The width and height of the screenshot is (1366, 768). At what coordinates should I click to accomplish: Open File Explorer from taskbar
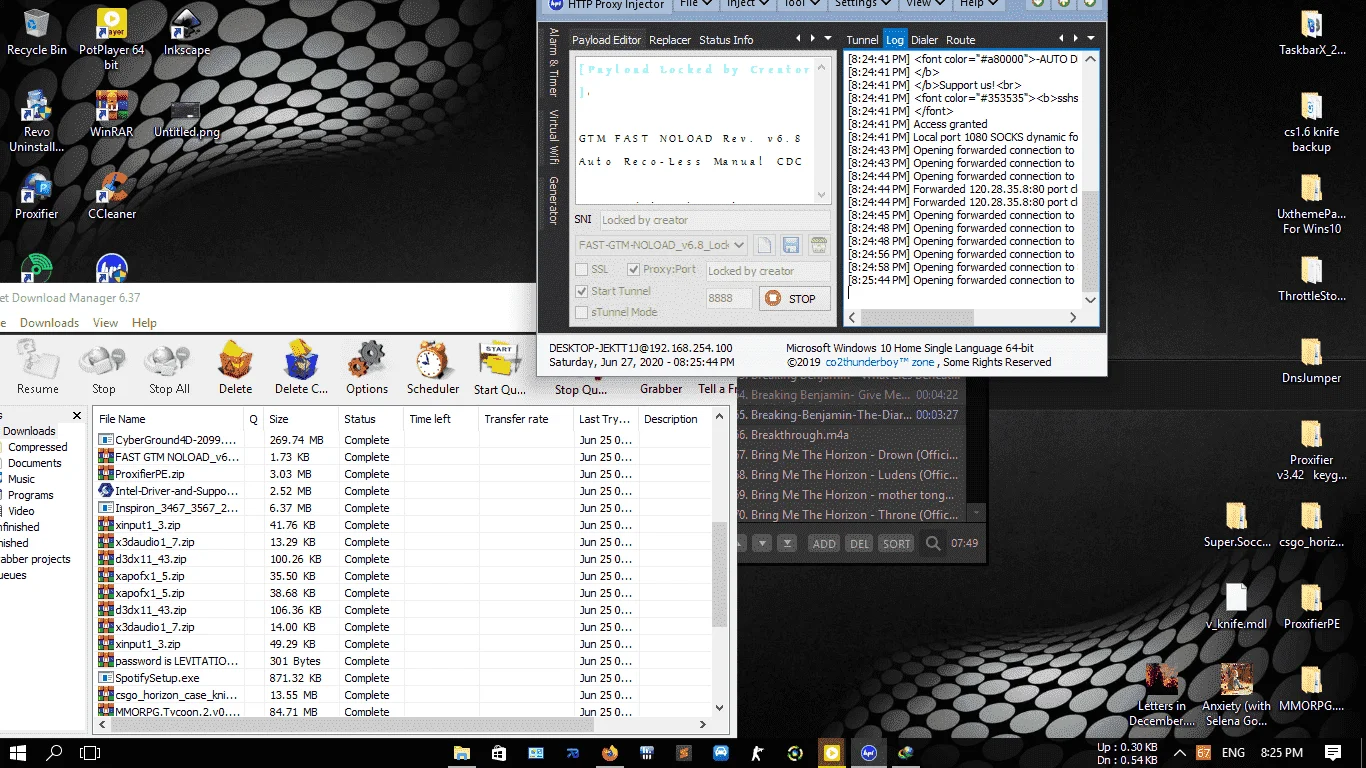(462, 752)
